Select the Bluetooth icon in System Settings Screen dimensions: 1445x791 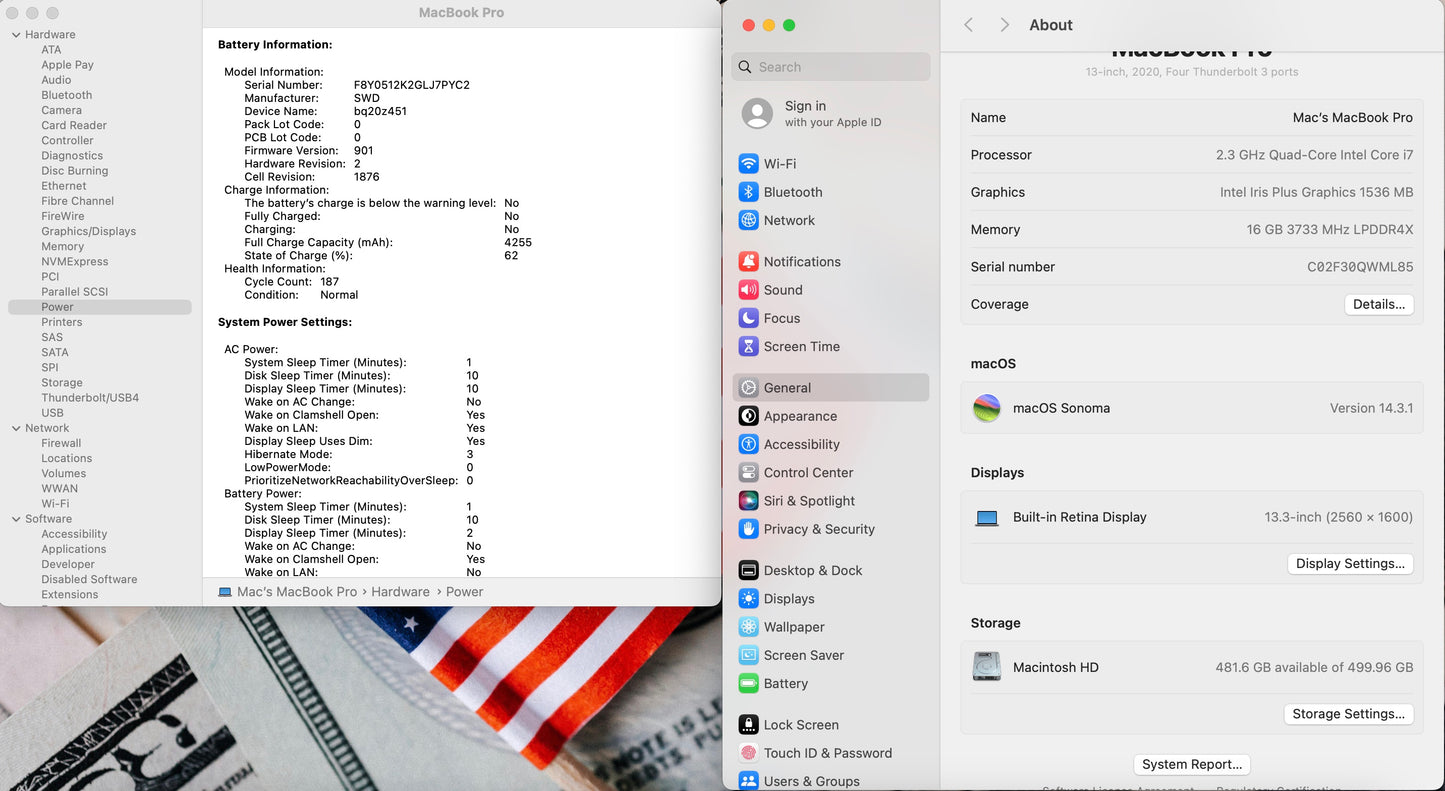point(748,192)
